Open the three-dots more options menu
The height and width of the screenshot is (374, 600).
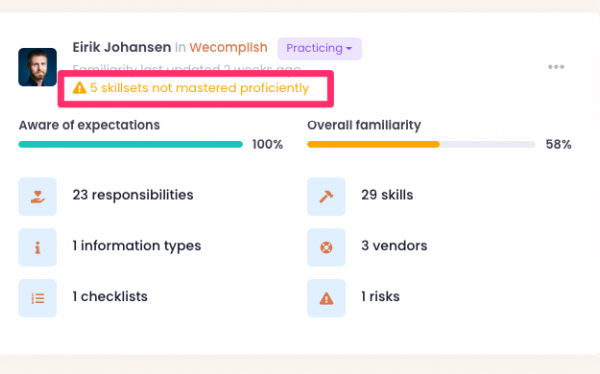coord(556,67)
